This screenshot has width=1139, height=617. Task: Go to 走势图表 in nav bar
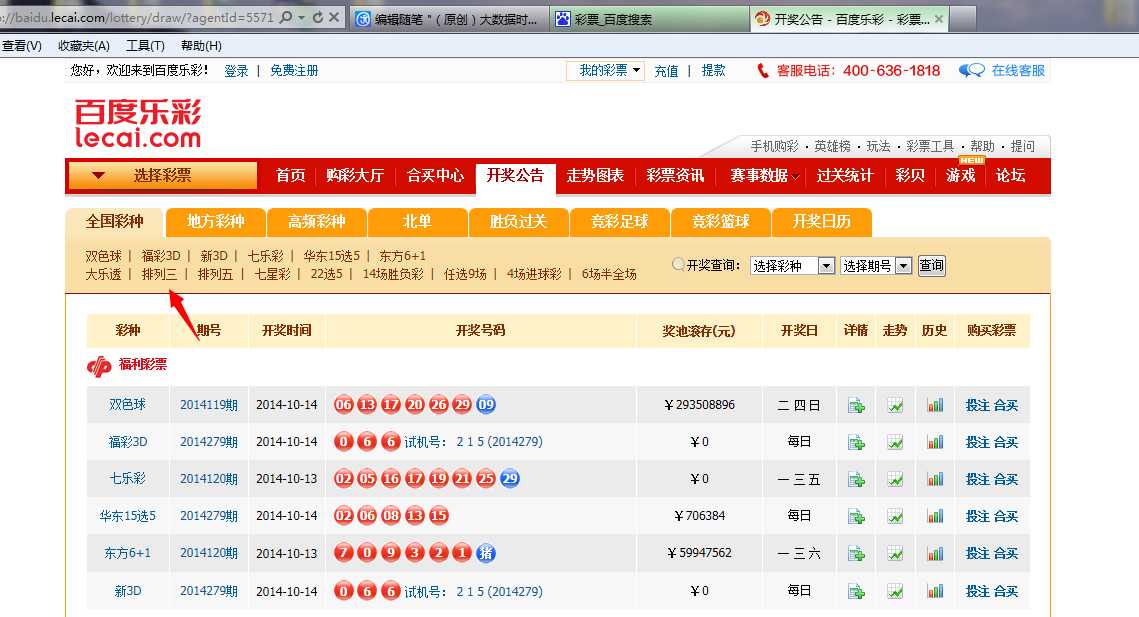coord(595,175)
